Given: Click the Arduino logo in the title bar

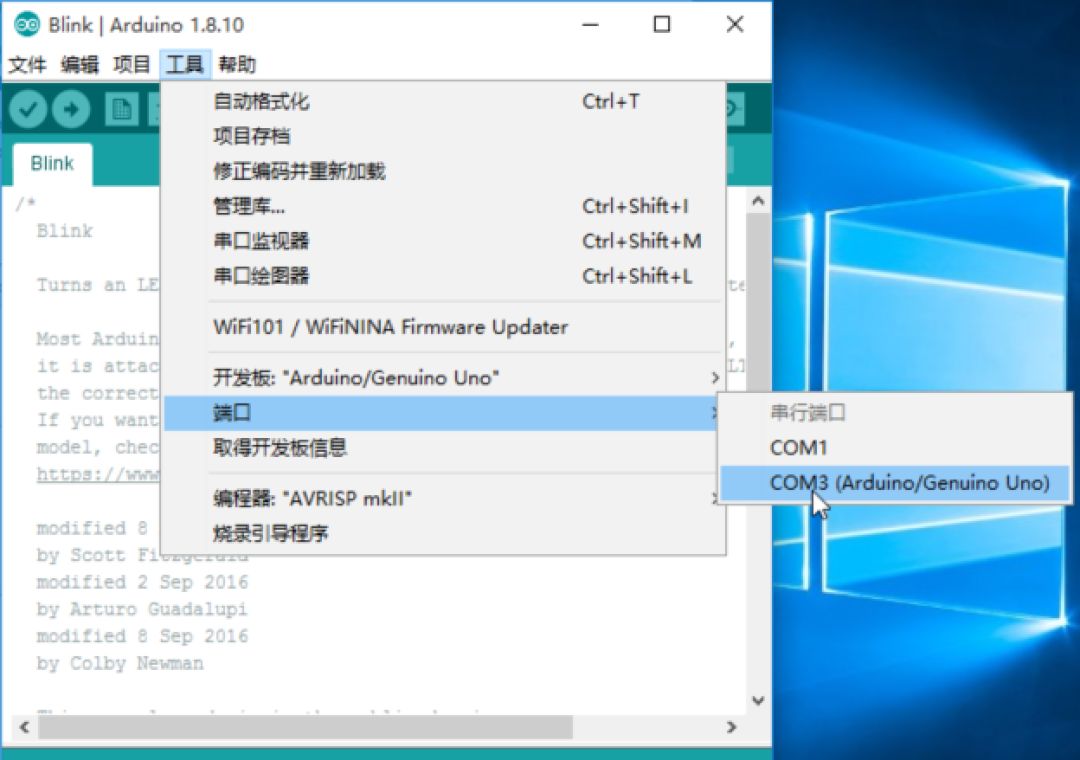Looking at the screenshot, I should [x=27, y=24].
